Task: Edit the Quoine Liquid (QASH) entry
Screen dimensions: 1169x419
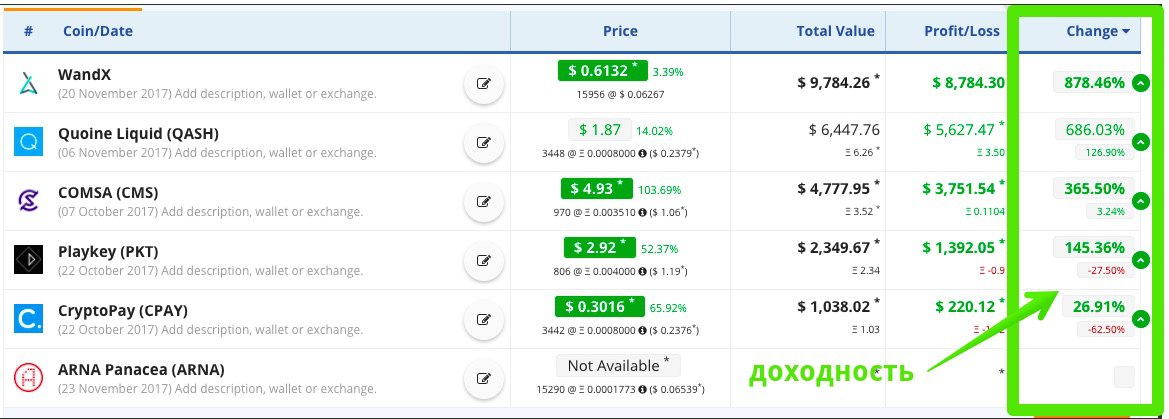Action: [484, 142]
